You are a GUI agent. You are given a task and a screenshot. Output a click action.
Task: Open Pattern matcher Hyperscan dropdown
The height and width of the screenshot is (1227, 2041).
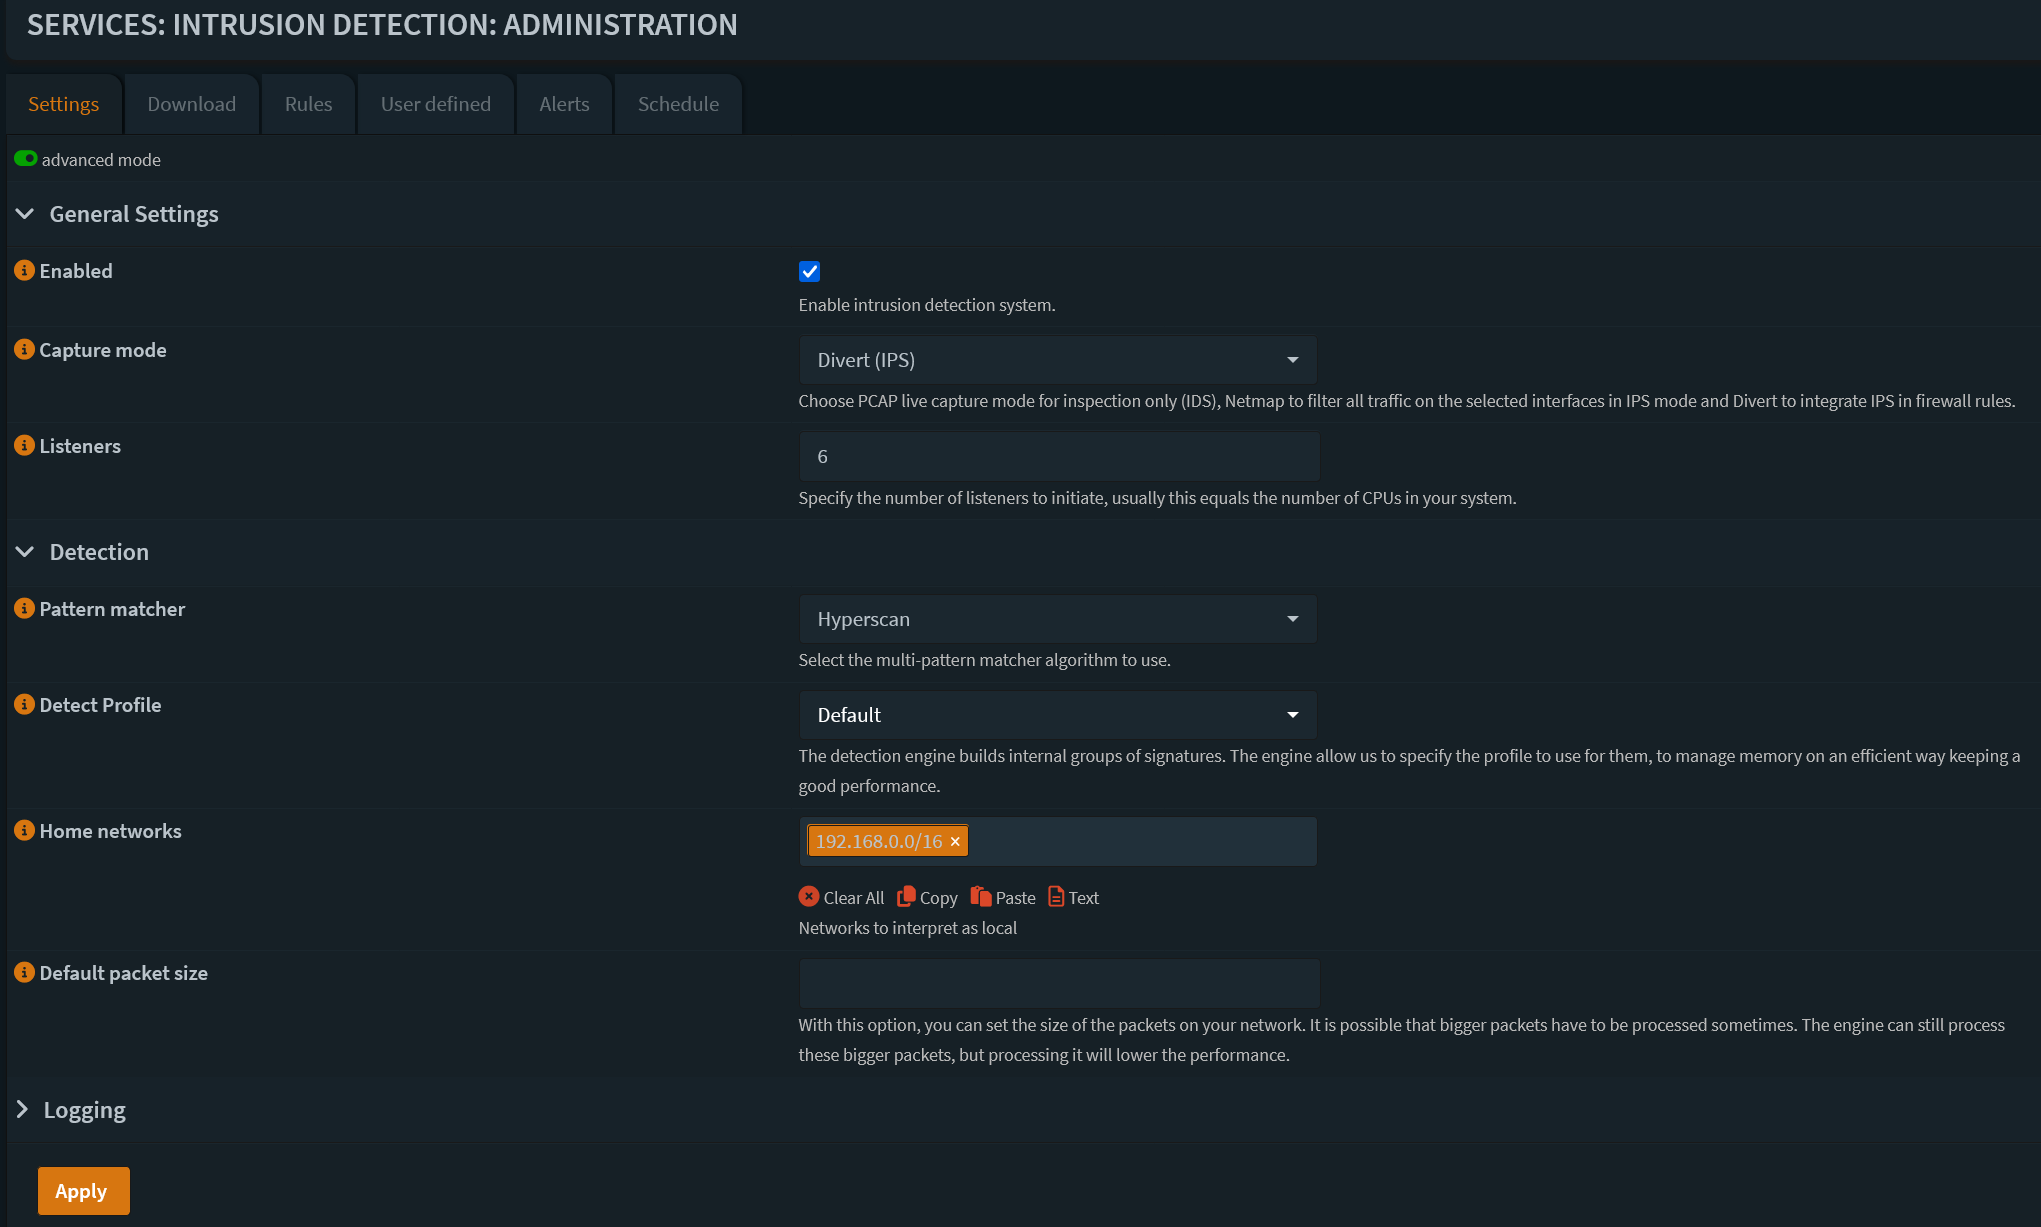click(1057, 619)
